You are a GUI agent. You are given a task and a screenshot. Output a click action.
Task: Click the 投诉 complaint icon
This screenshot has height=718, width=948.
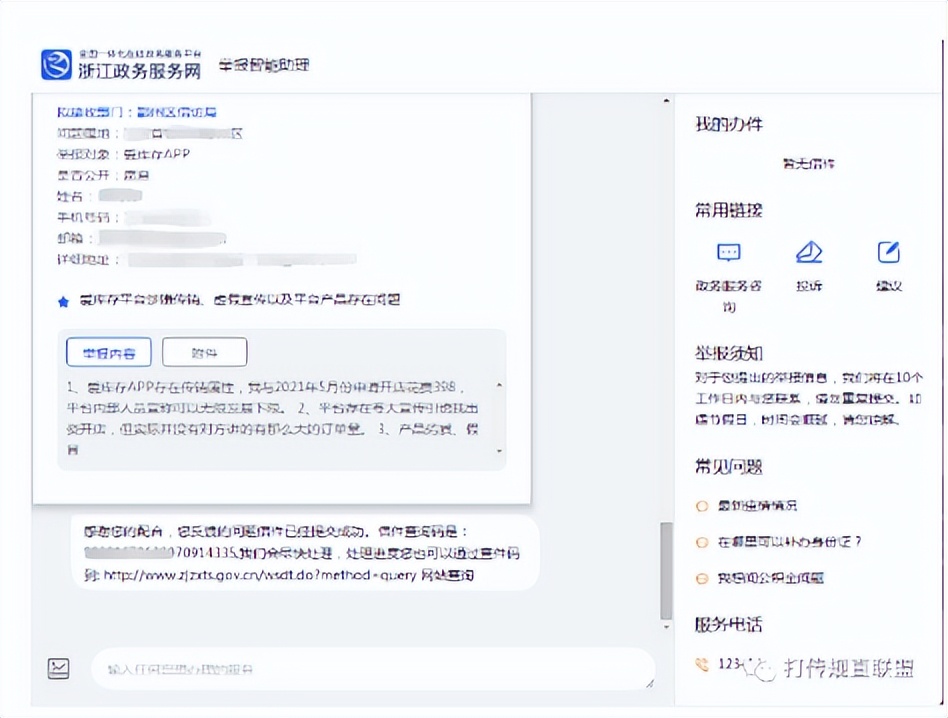[x=808, y=252]
